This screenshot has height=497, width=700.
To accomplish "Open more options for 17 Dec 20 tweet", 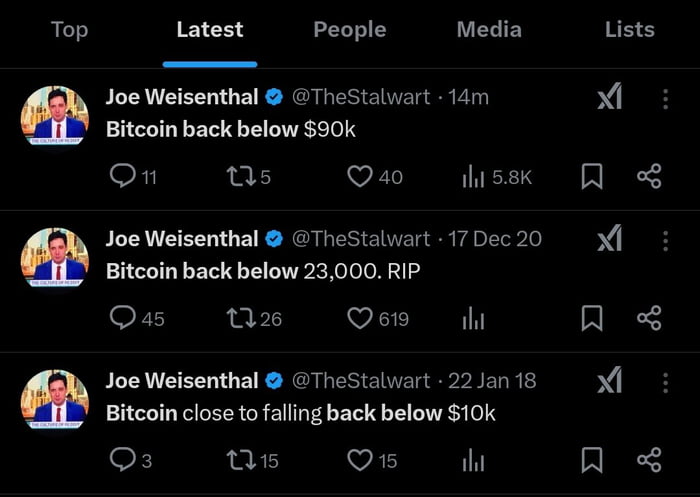I will [666, 239].
